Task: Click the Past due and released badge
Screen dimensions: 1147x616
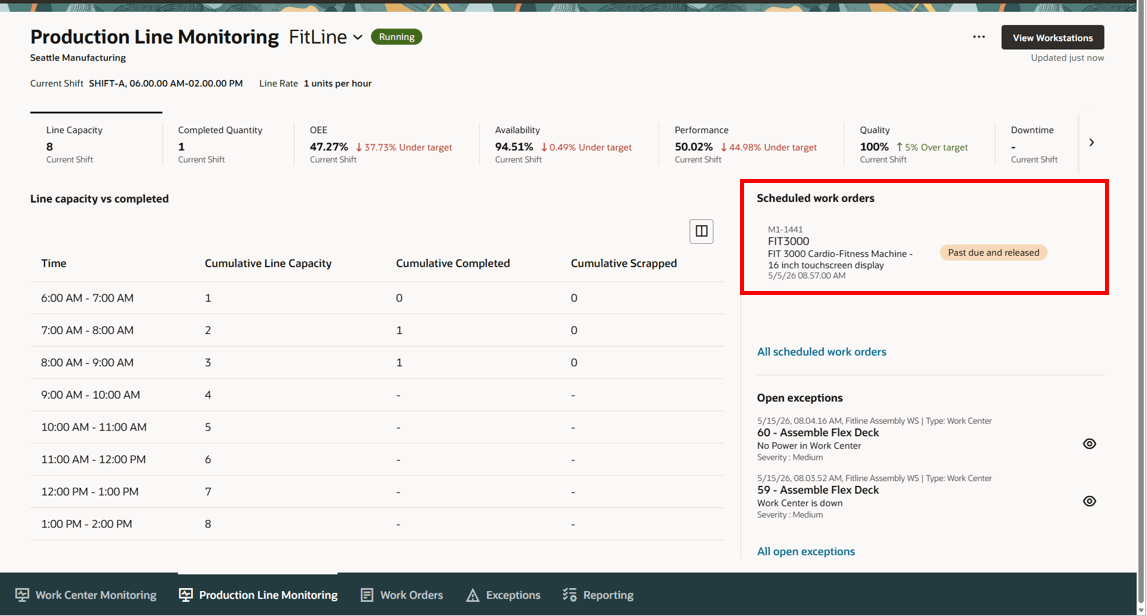Action: (993, 252)
